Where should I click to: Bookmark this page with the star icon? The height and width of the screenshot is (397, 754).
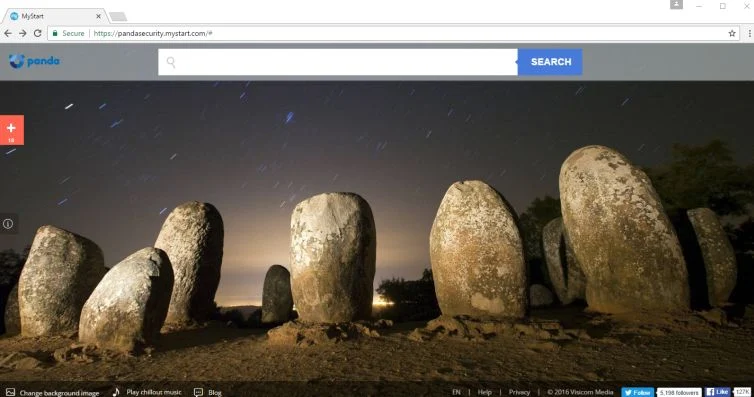click(732, 33)
